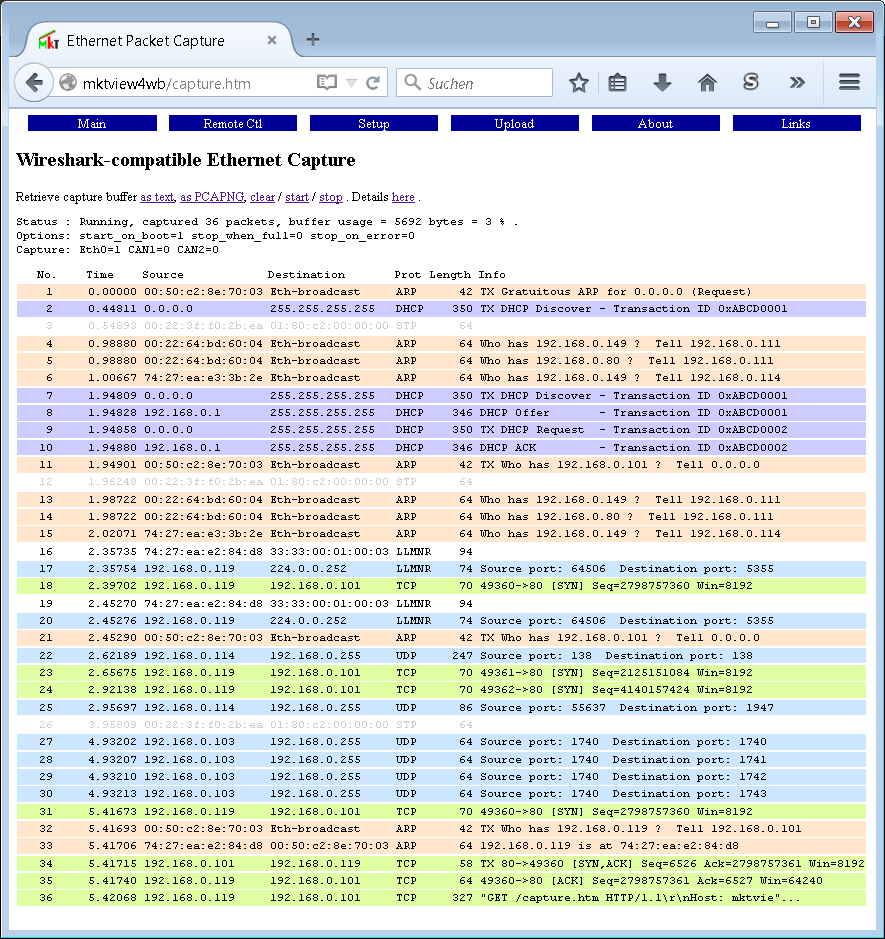Select greyed STP packet 3 row
The image size is (885, 939).
point(441,326)
